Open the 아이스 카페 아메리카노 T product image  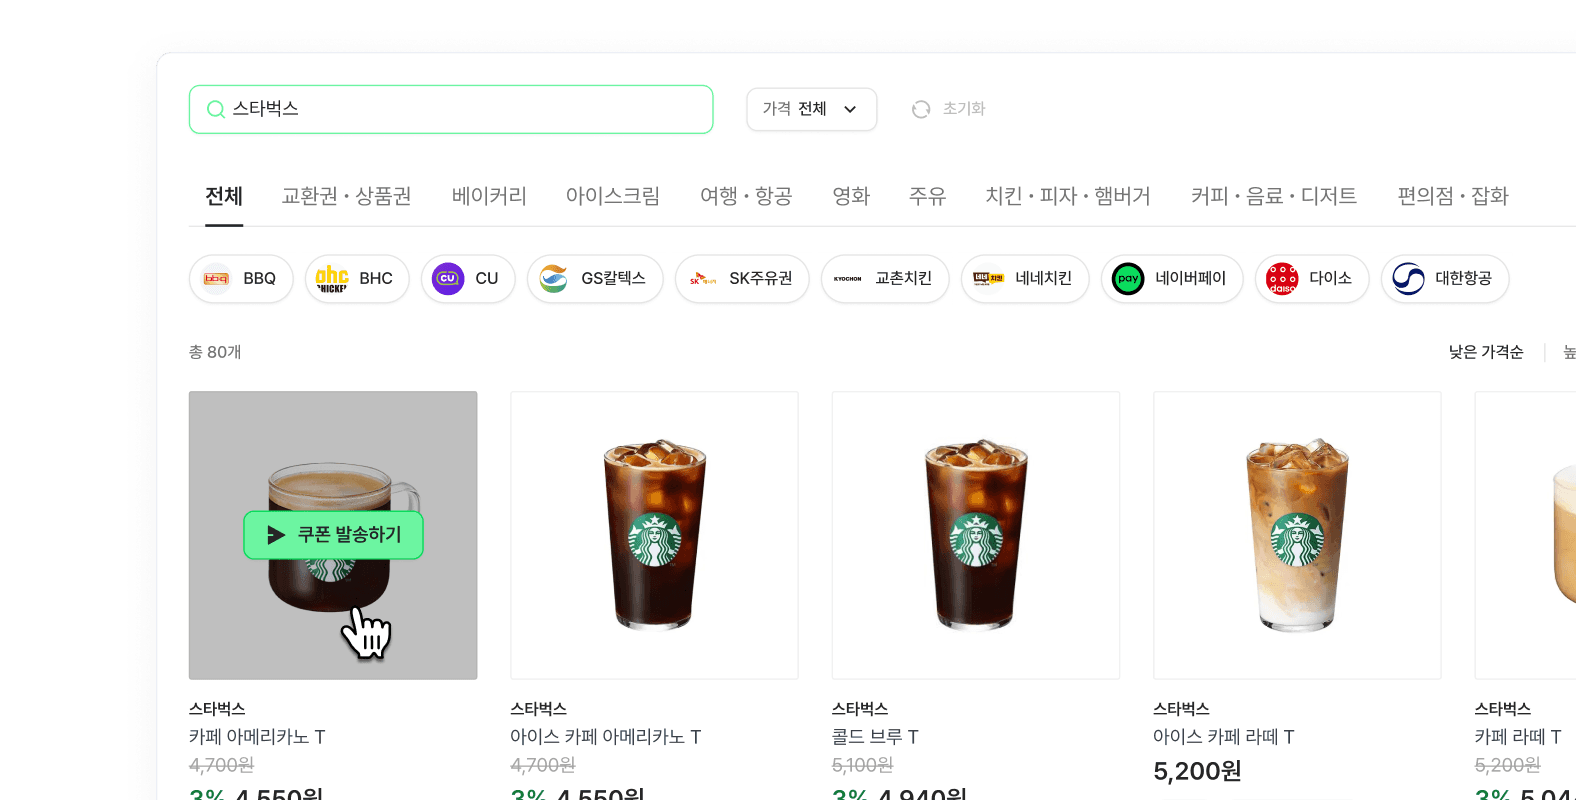pyautogui.click(x=654, y=535)
